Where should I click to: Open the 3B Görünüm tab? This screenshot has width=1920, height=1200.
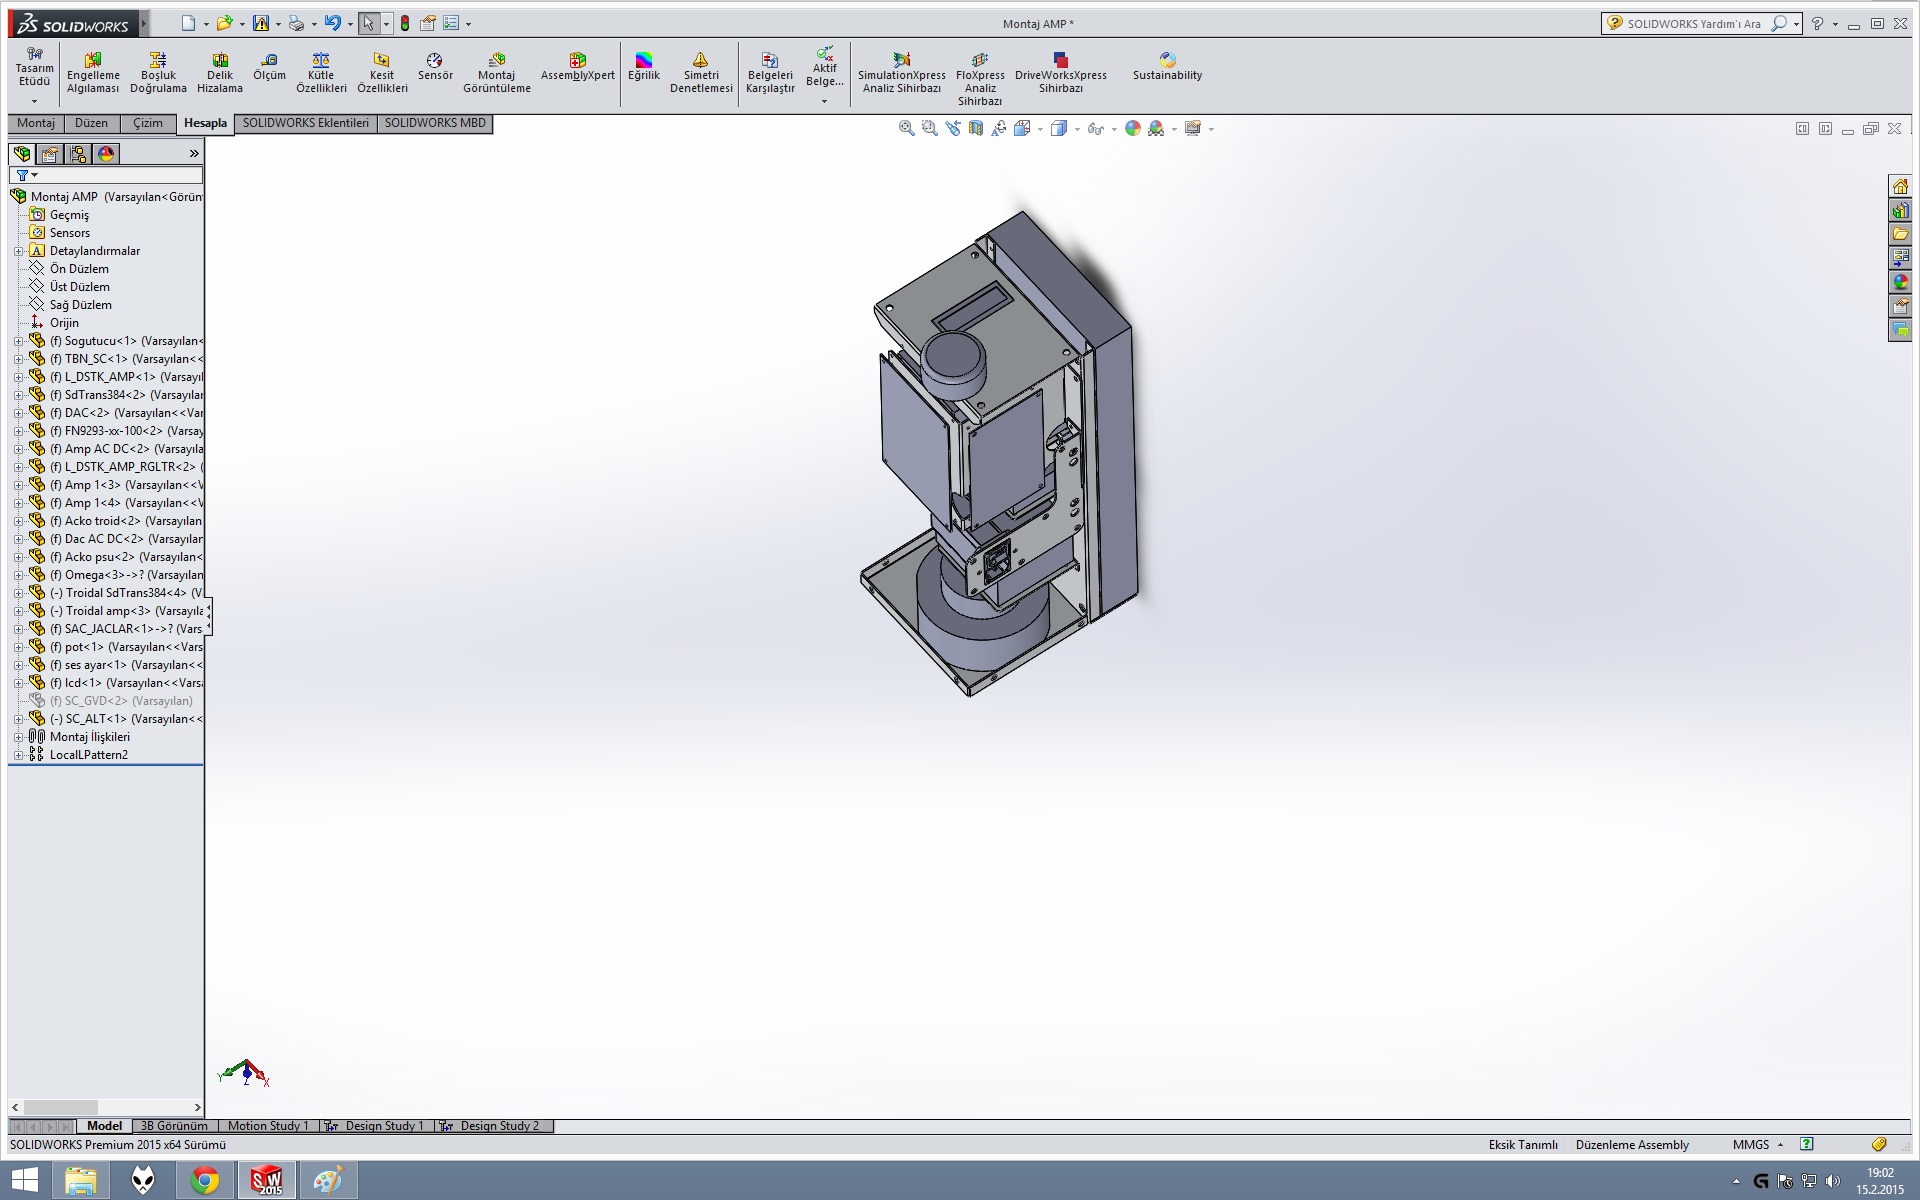(x=174, y=1126)
